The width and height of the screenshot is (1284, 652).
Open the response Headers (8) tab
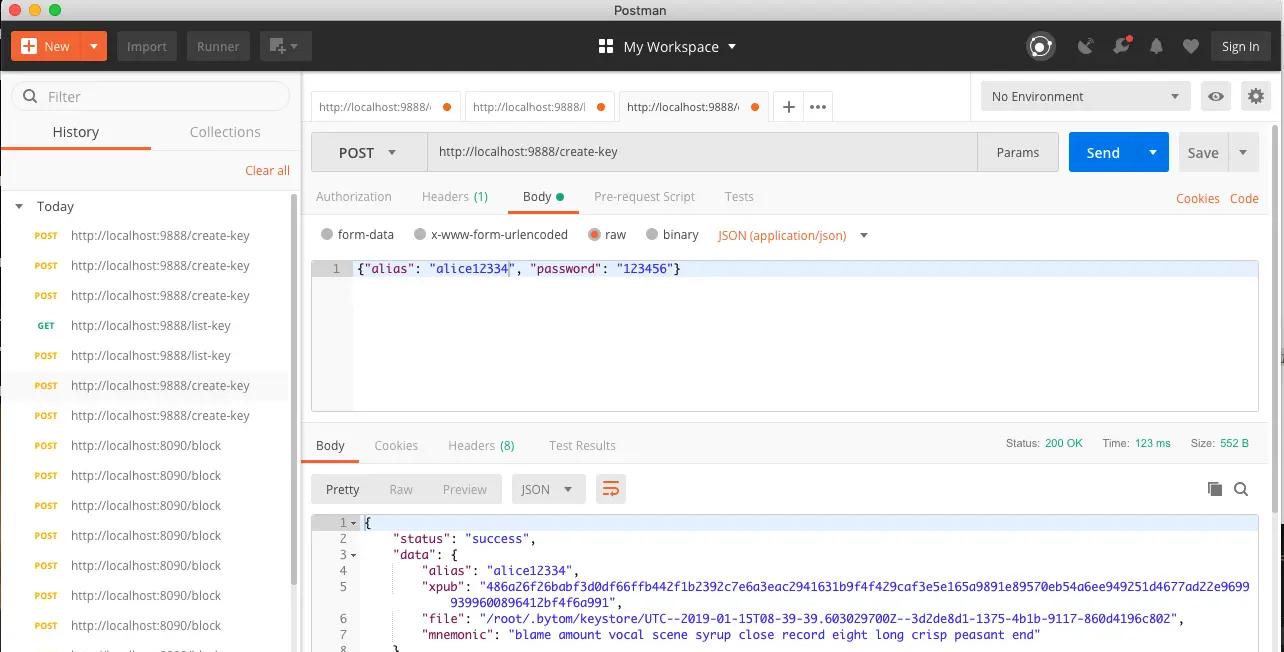481,446
